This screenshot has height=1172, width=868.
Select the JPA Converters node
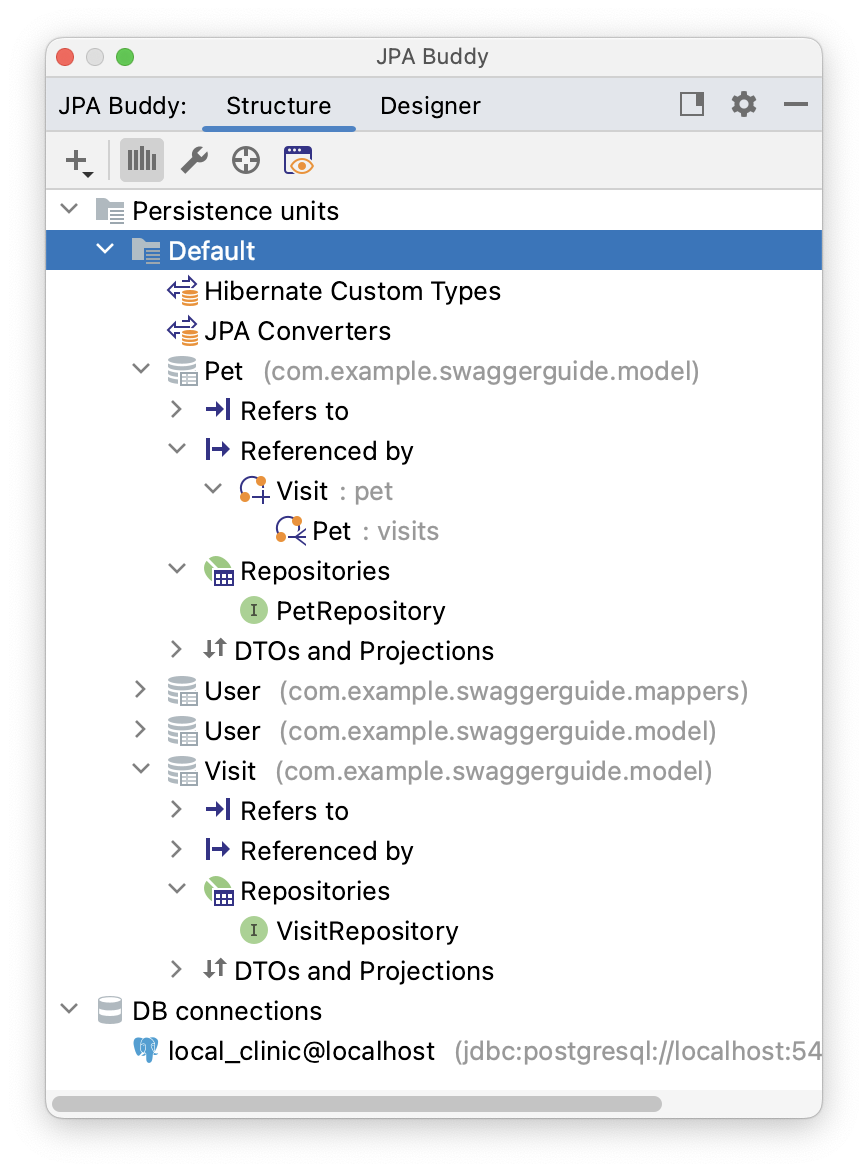[x=296, y=331]
